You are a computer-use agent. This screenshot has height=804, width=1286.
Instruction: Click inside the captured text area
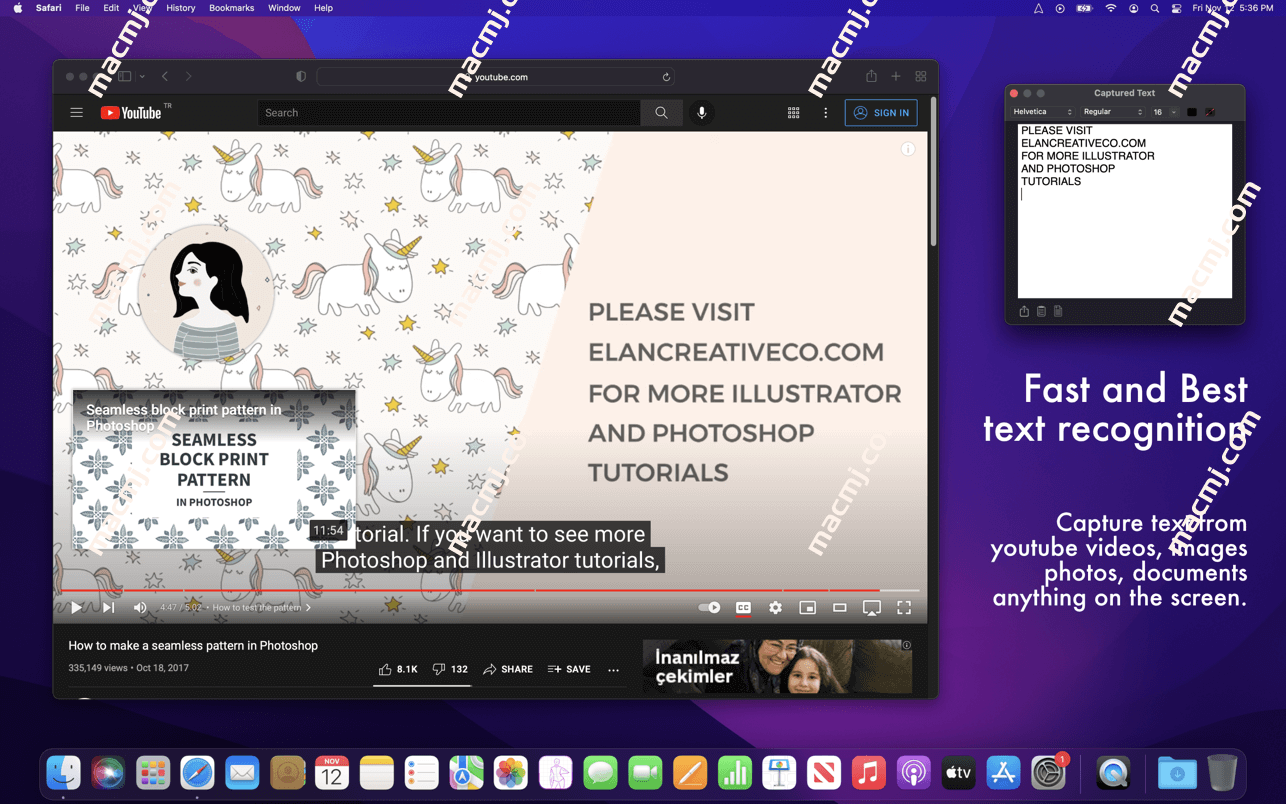point(1125,211)
